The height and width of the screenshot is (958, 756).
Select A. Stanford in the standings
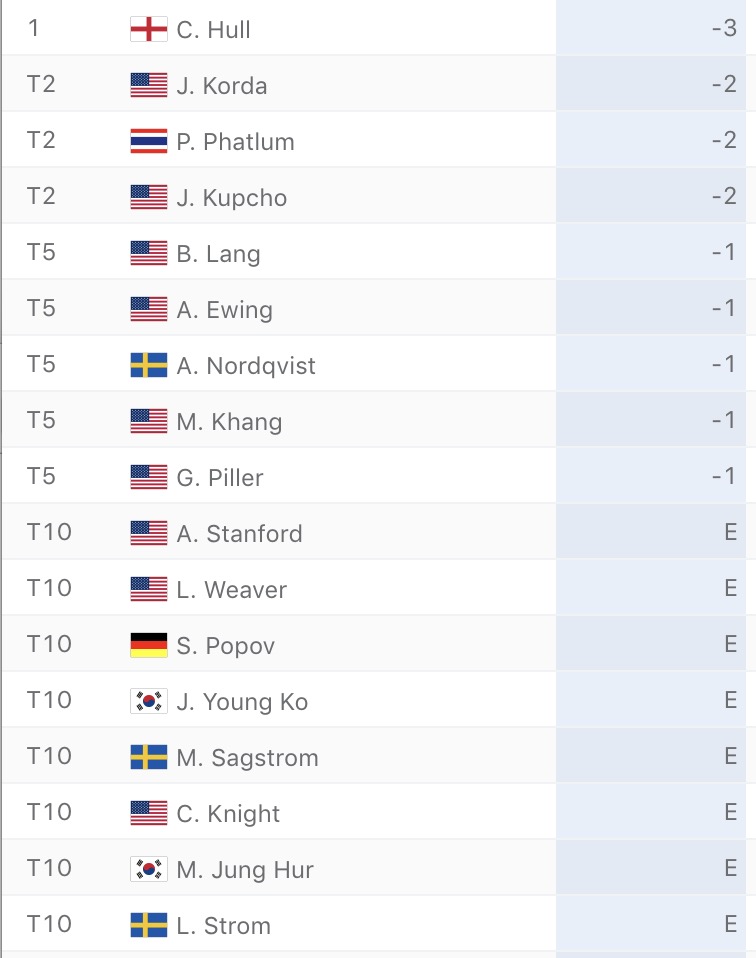[239, 533]
